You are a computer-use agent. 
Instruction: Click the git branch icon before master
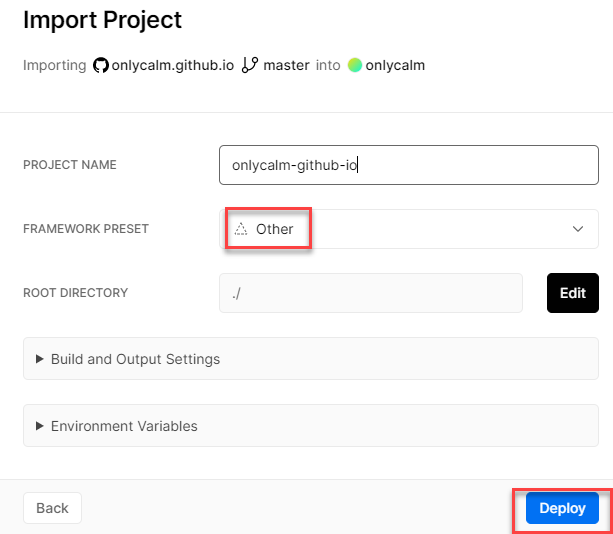[249, 65]
